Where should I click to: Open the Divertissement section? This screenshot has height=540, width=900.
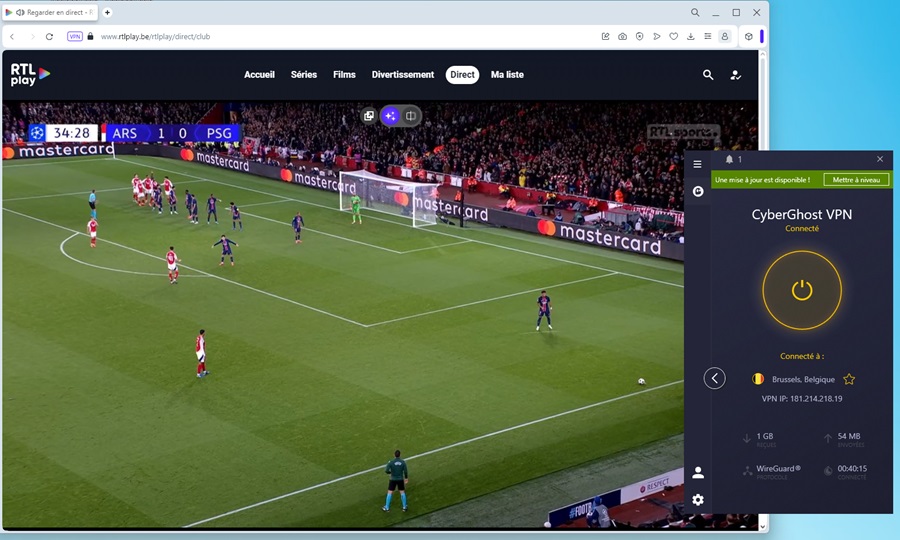[x=403, y=75]
